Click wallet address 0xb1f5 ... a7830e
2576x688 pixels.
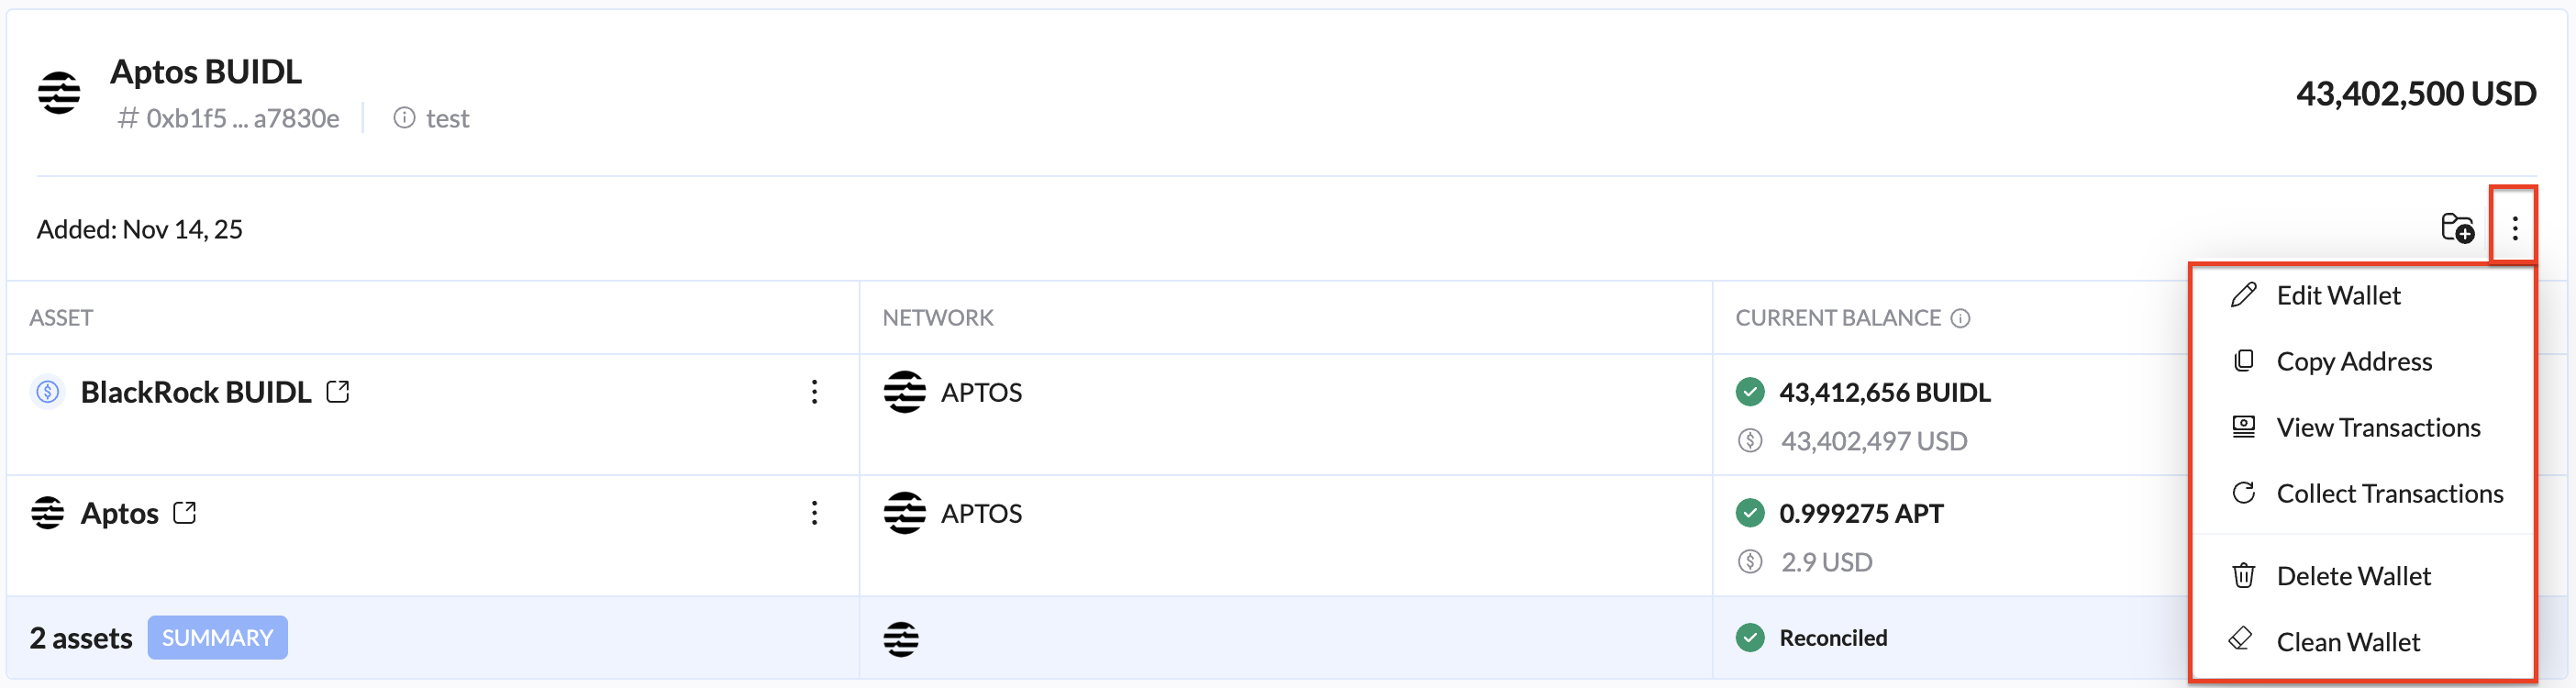(x=242, y=118)
